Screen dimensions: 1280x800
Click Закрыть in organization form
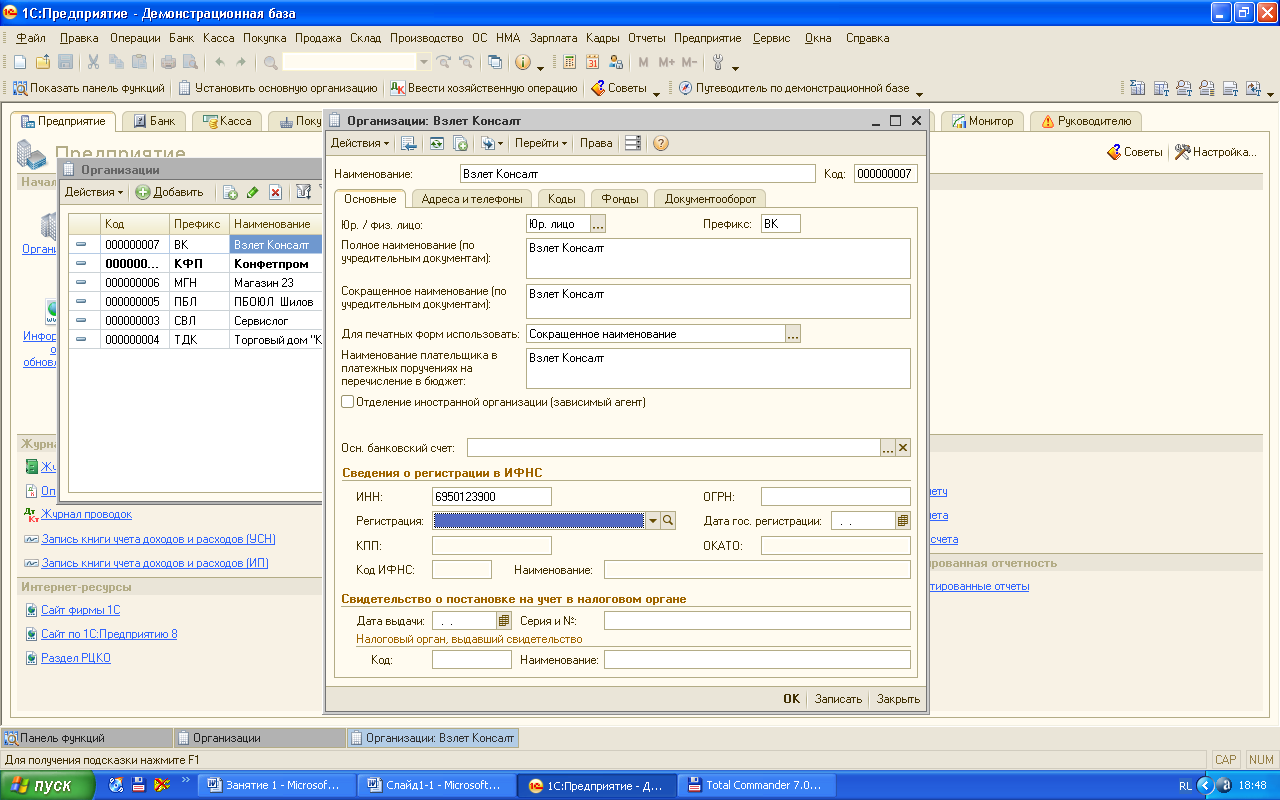click(898, 699)
